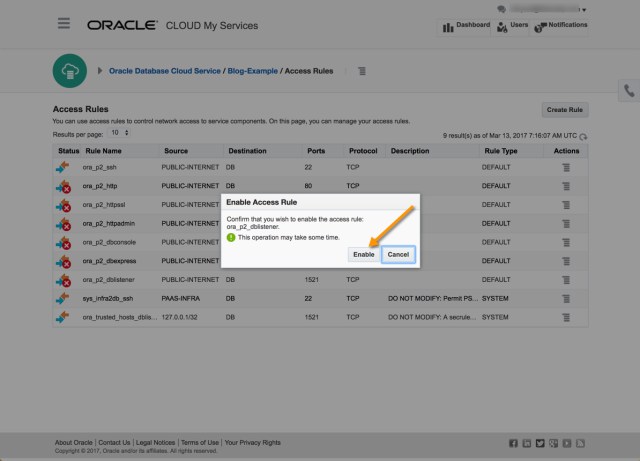Click status icon for sys_infra2db_ssh rule
640x461 pixels.
pyautogui.click(x=63, y=298)
